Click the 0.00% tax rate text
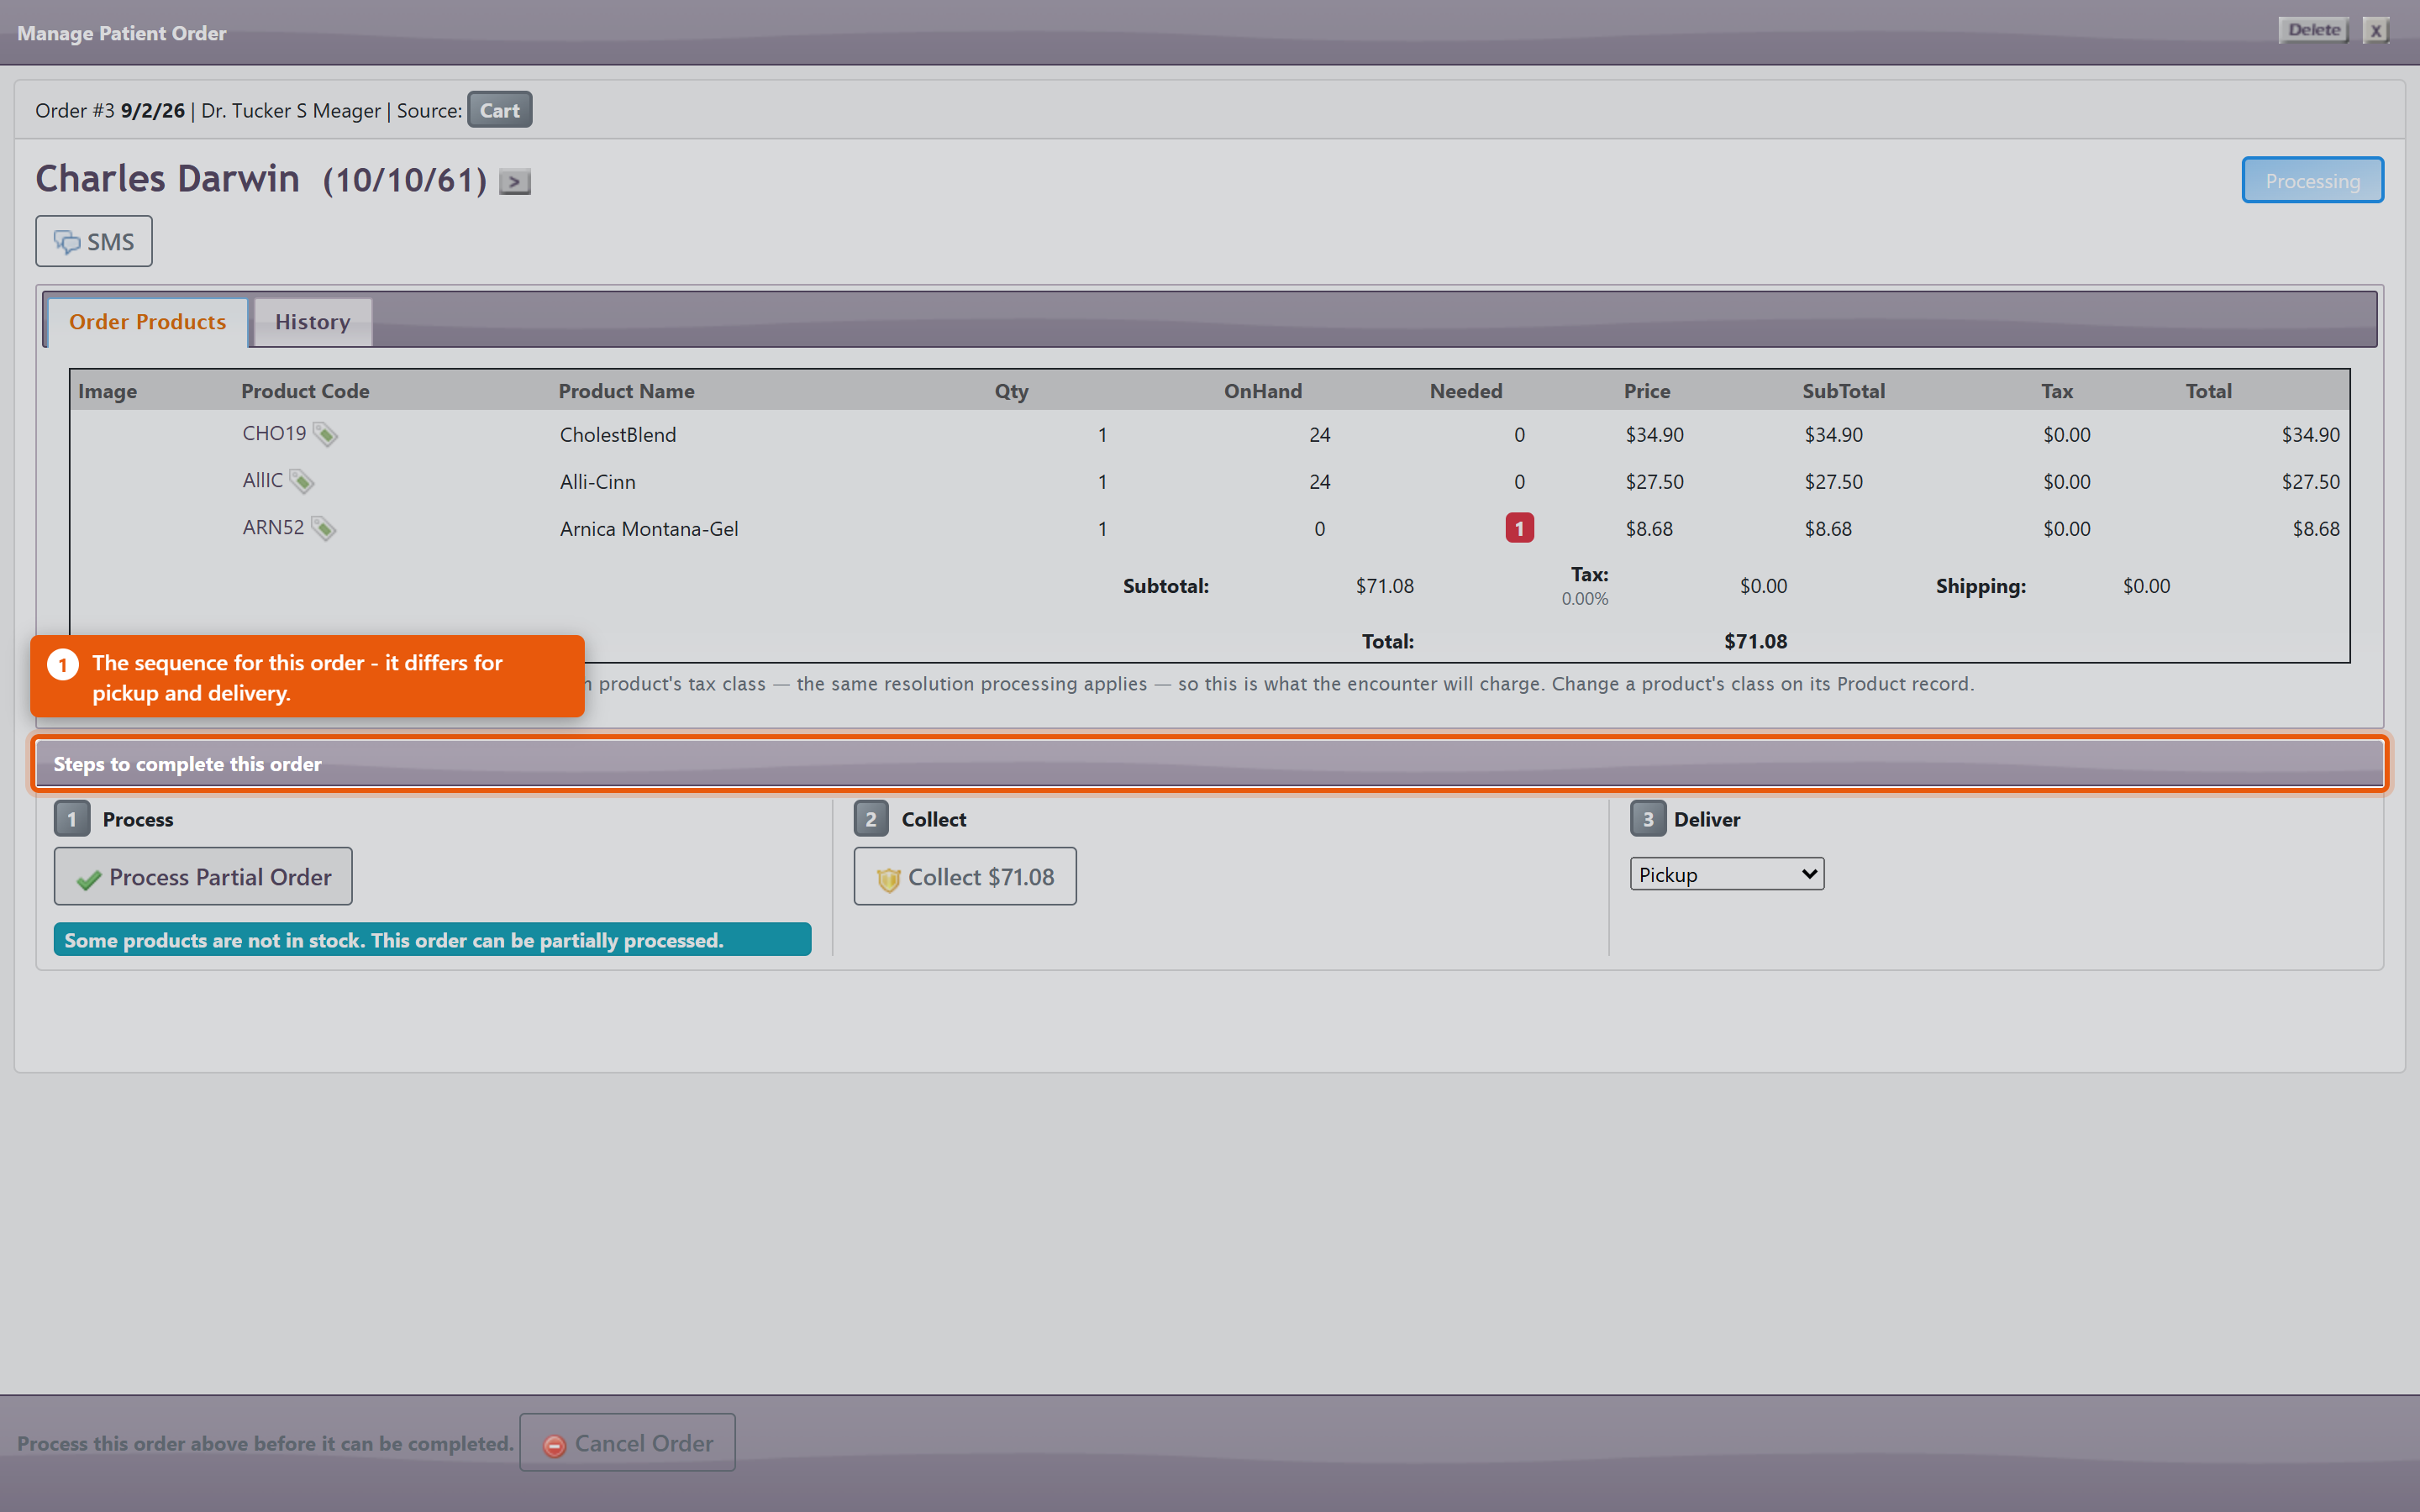This screenshot has height=1512, width=2420. pos(1585,599)
